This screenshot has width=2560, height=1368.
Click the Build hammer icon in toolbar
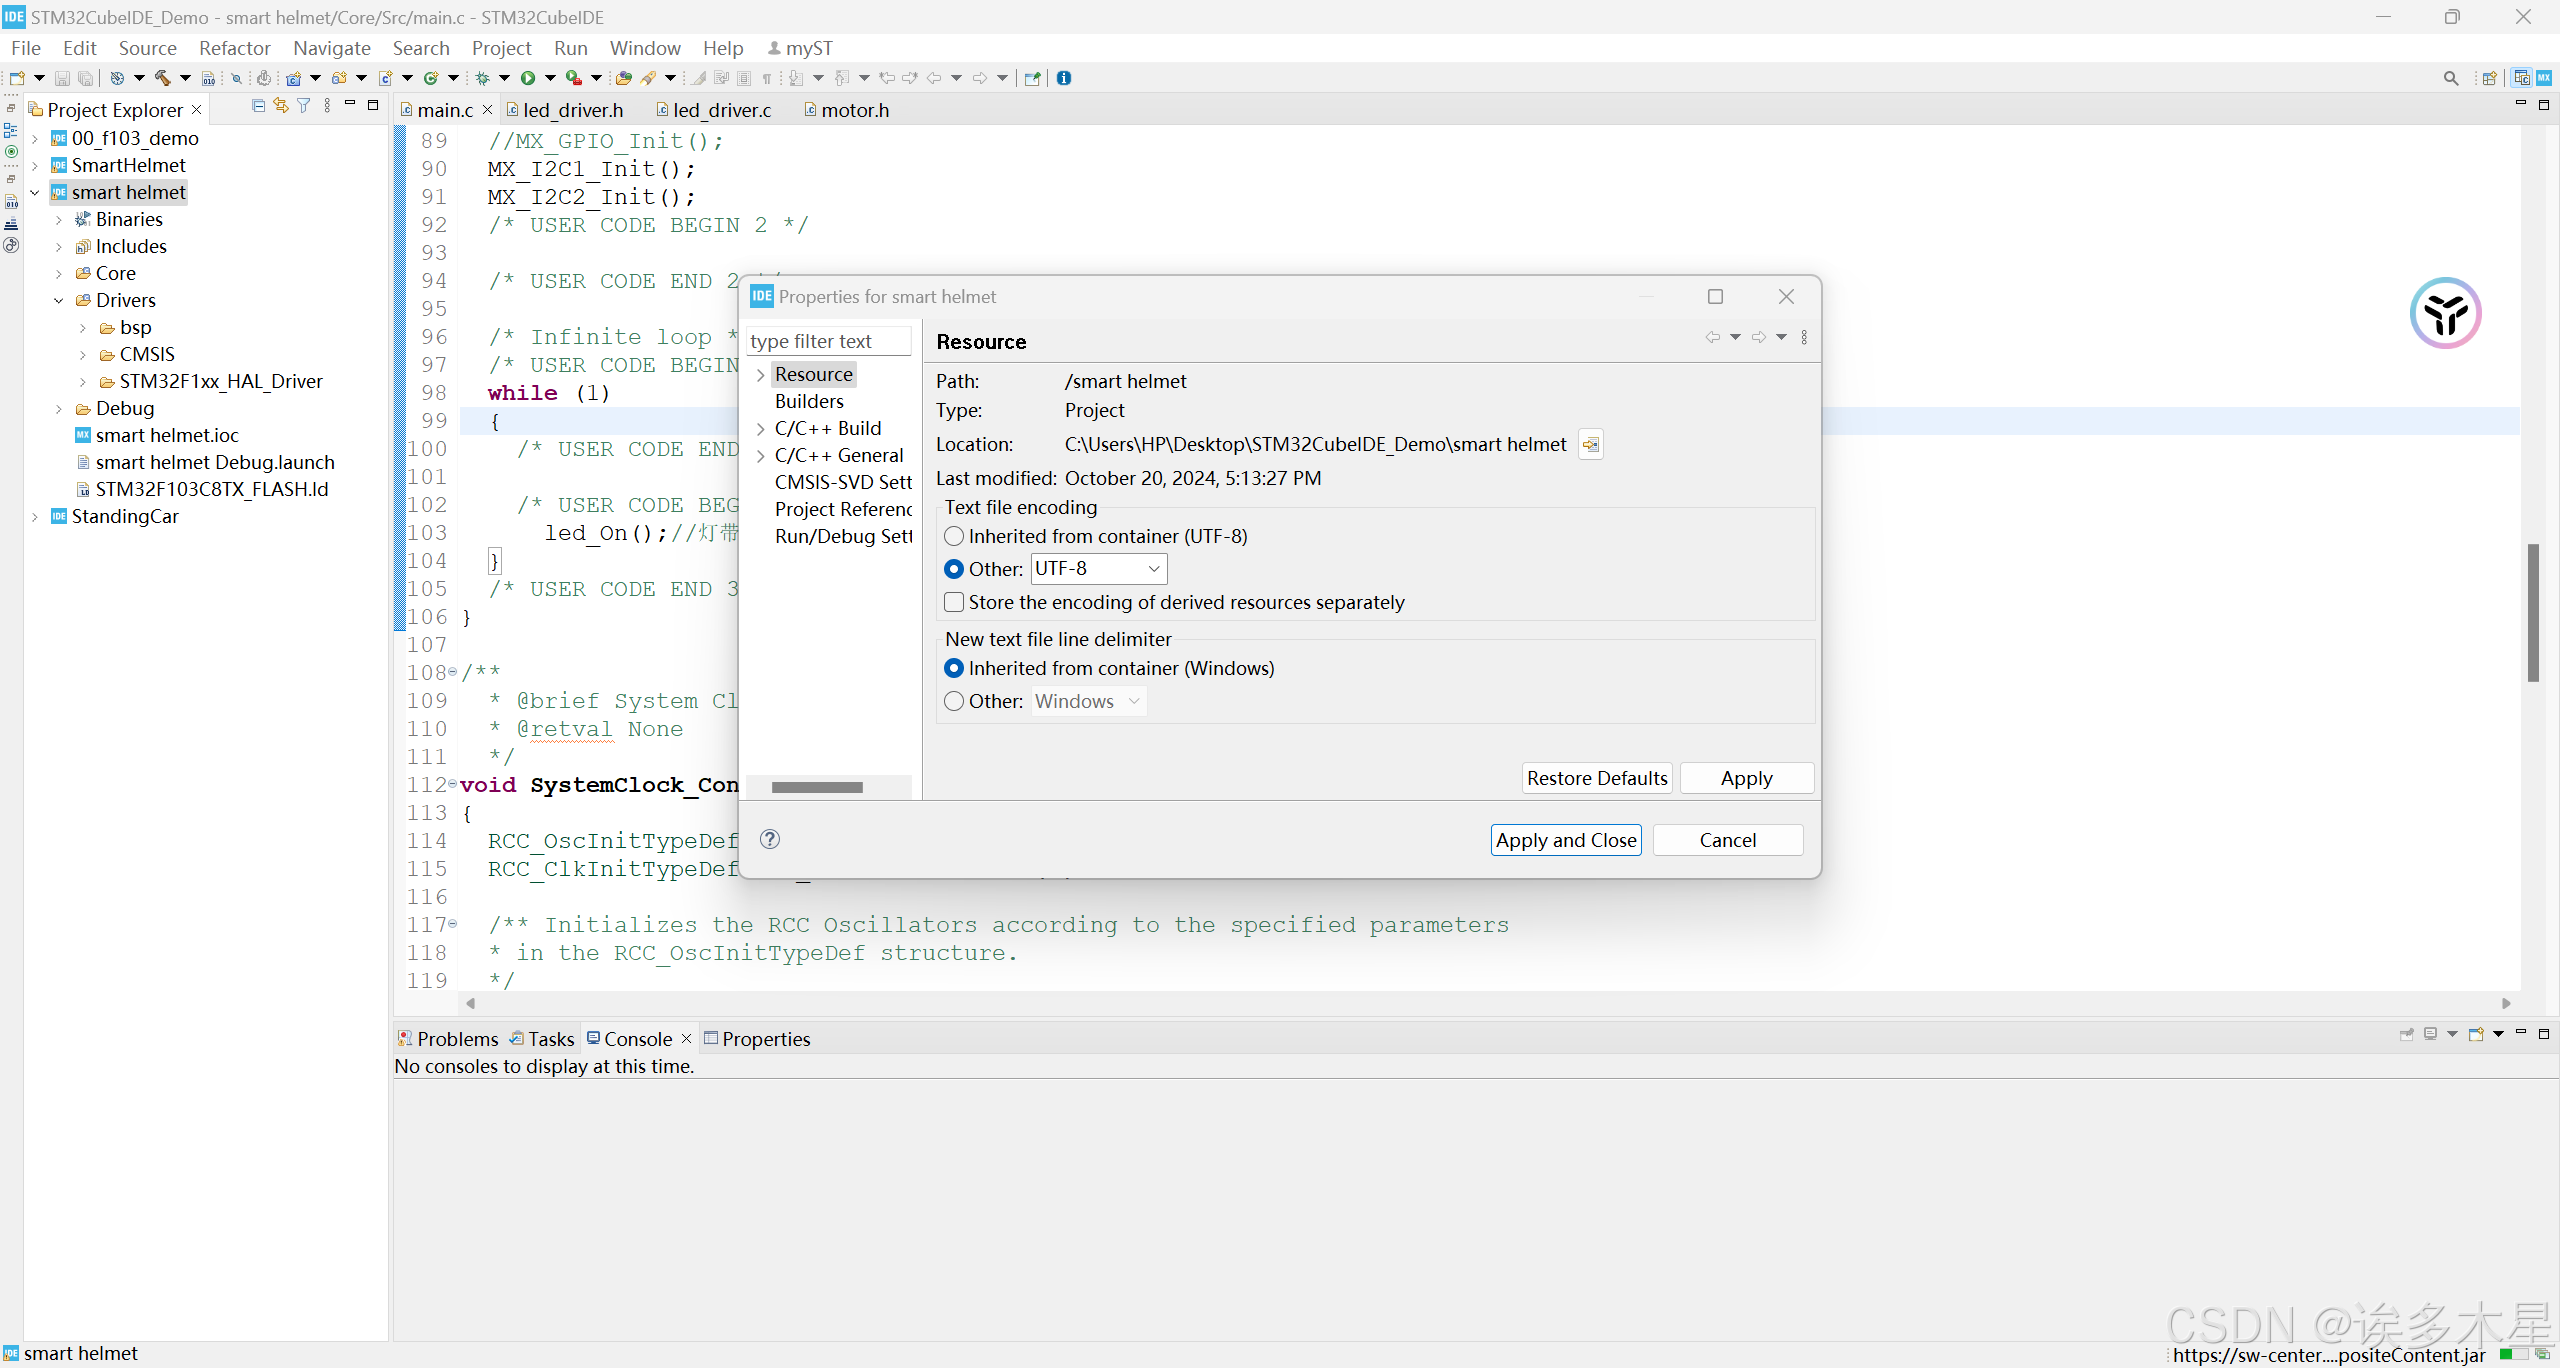162,78
